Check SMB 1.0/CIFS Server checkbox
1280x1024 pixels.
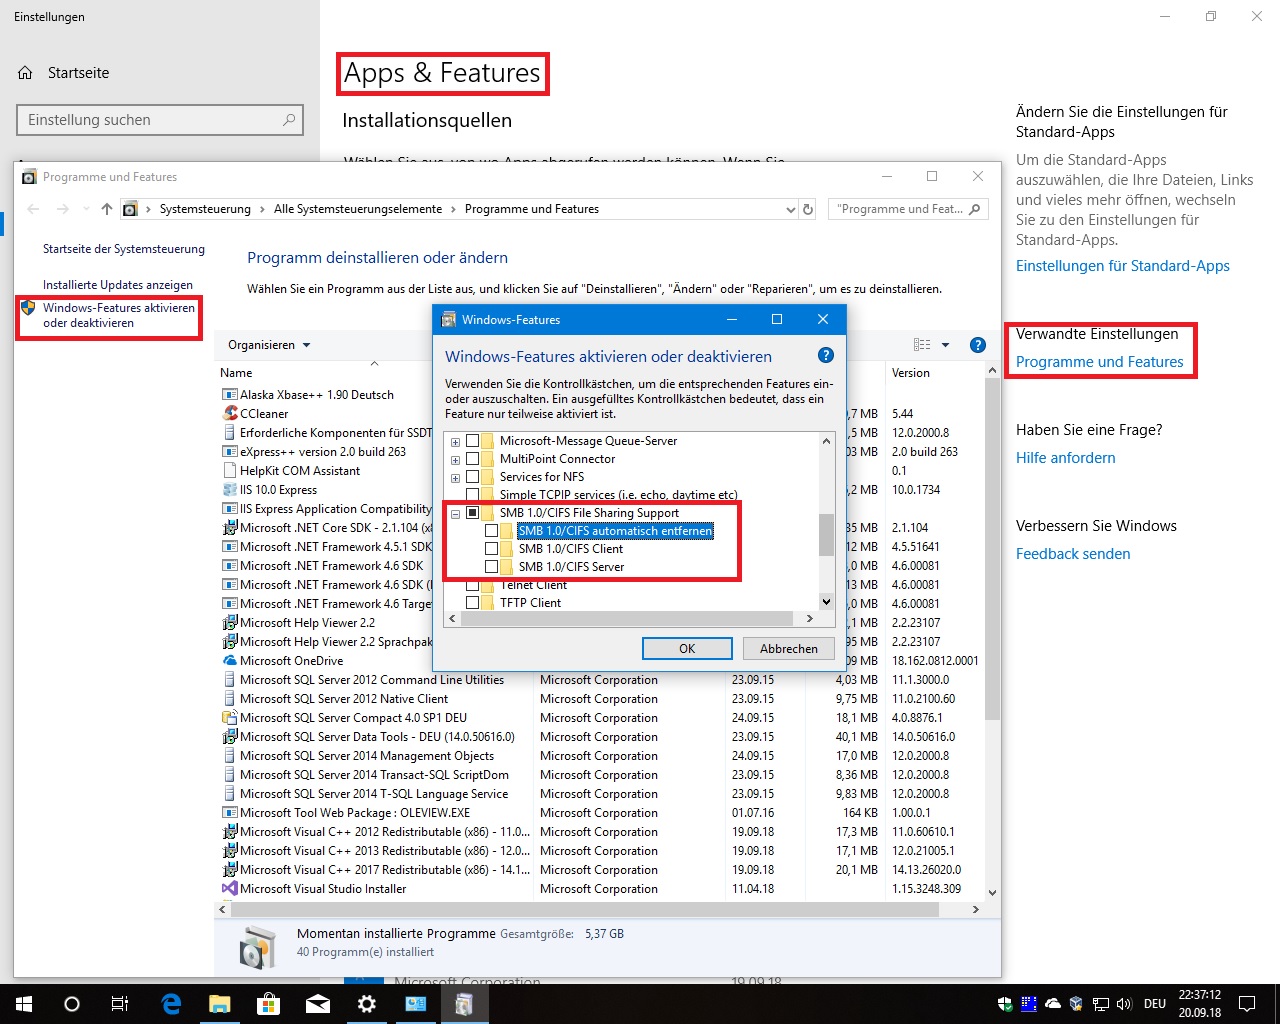[492, 567]
